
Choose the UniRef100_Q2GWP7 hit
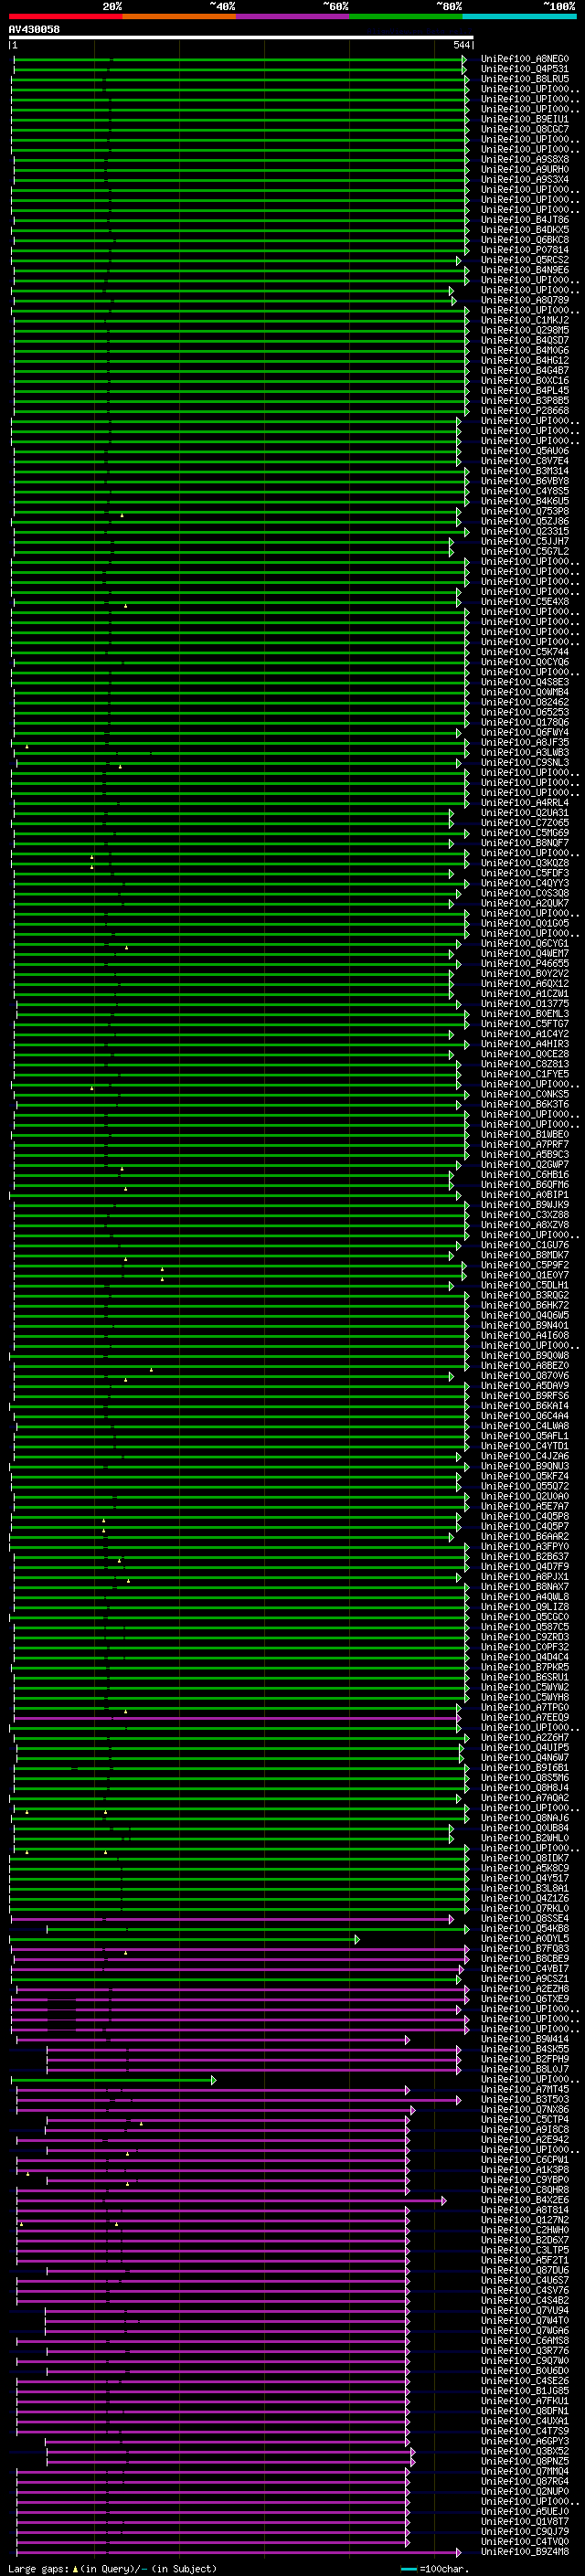[525, 1165]
